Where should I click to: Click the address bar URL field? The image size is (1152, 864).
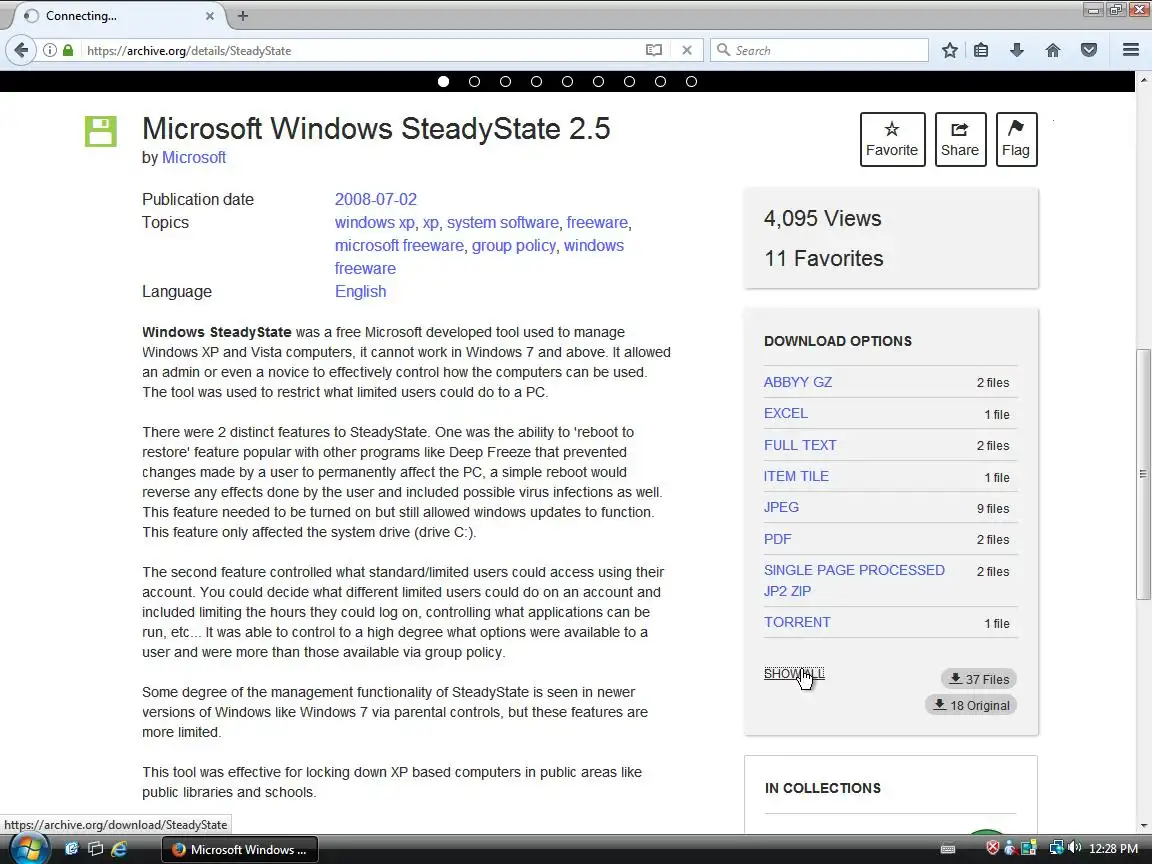point(360,50)
